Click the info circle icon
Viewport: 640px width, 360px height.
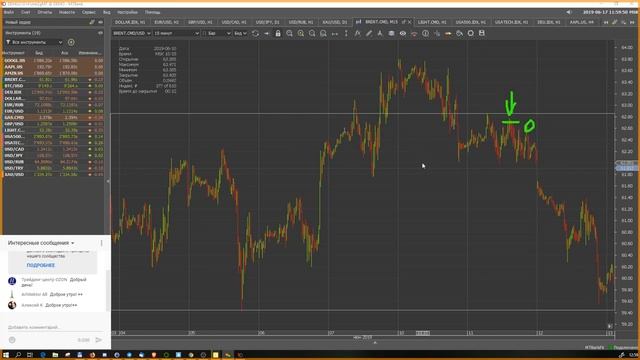425,33
